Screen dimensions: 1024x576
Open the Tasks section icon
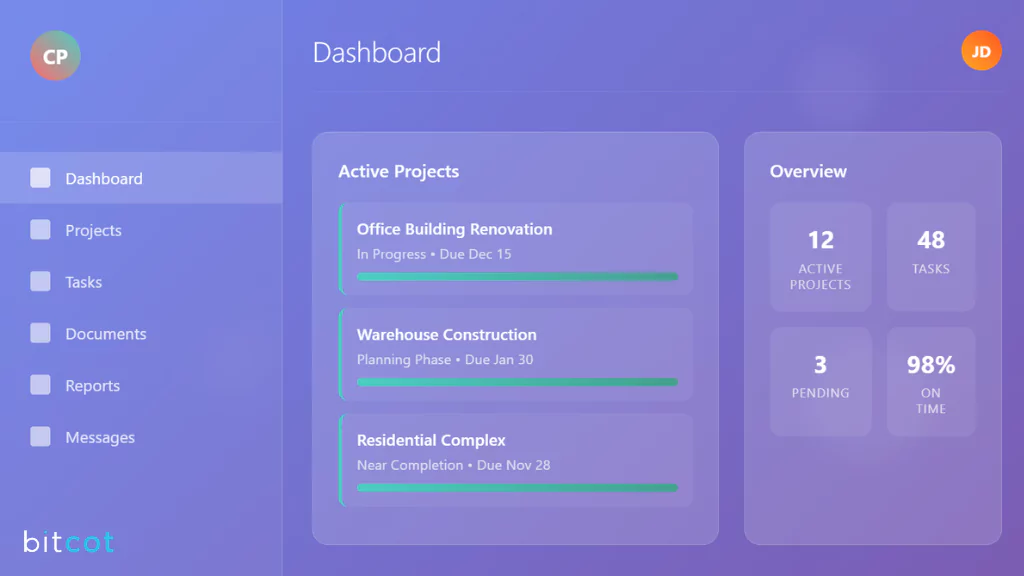(40, 282)
